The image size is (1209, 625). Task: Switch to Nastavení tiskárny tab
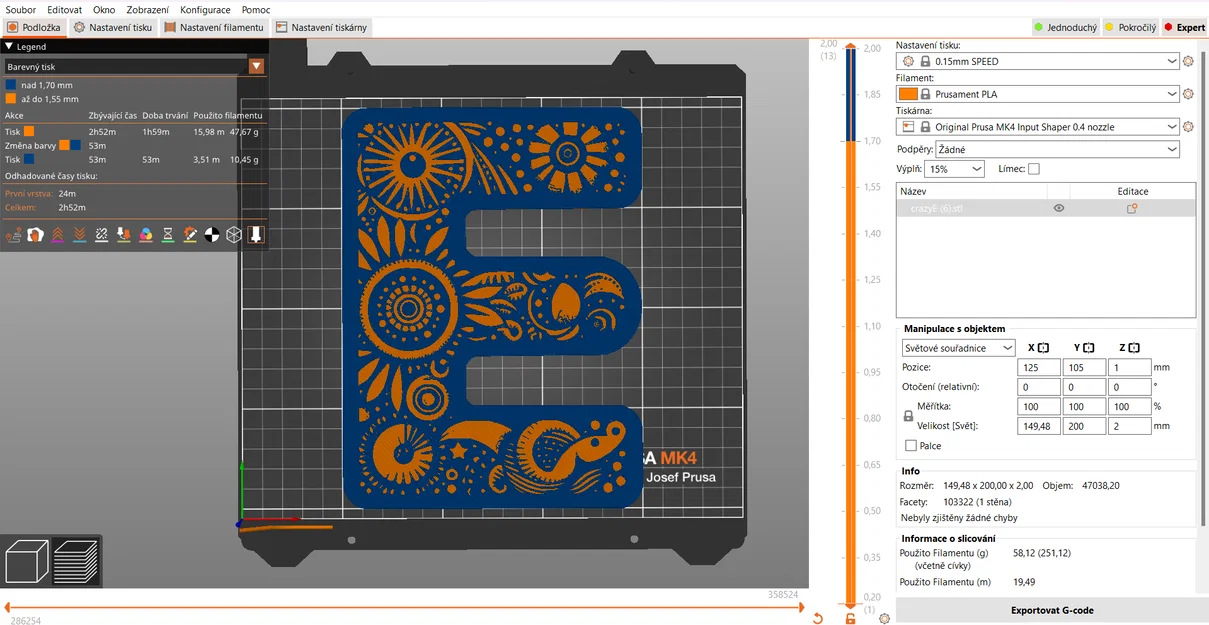click(x=322, y=28)
